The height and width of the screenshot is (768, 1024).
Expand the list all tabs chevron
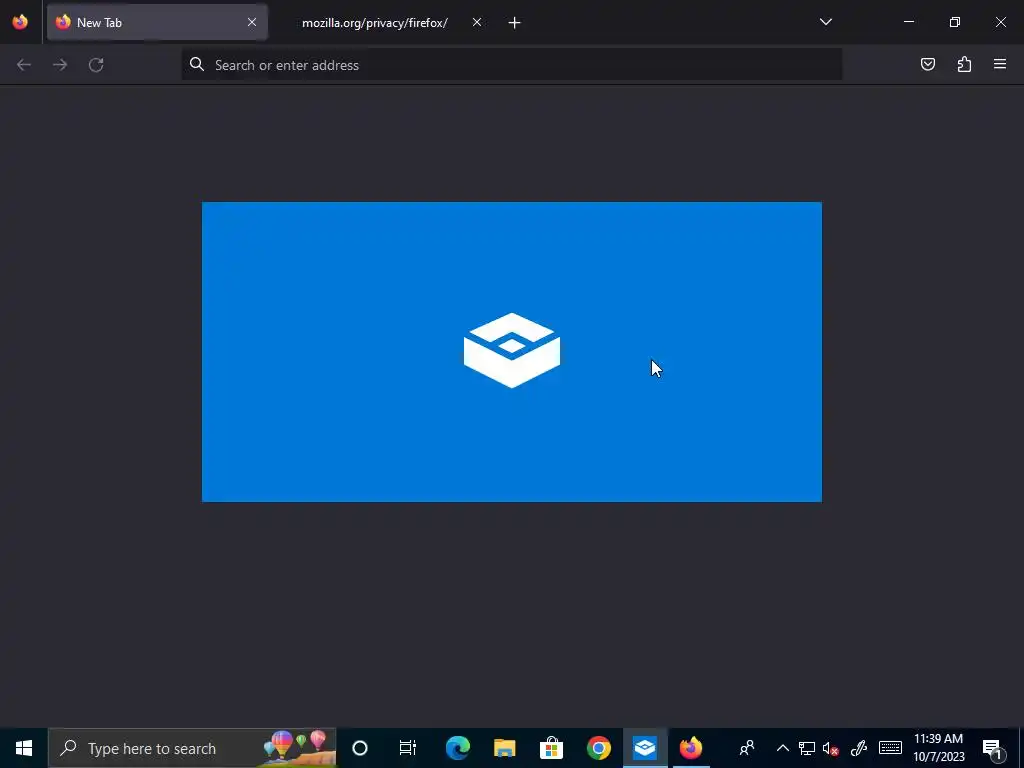pos(825,22)
